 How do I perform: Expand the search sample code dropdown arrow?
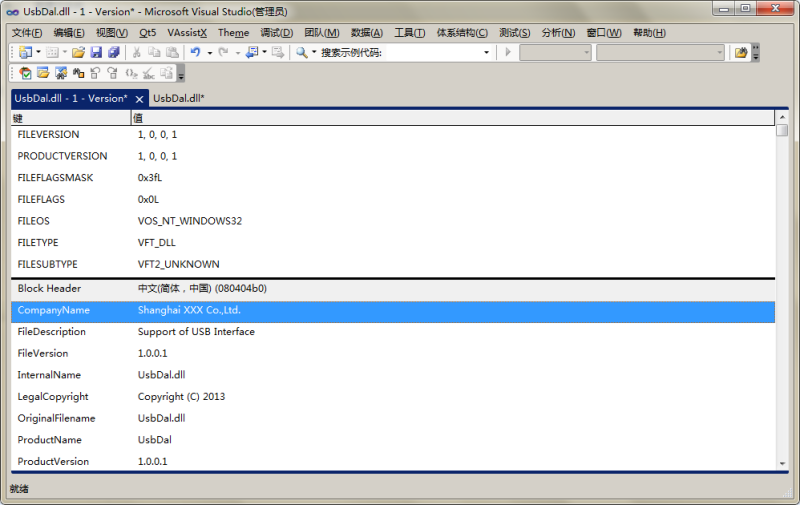[487, 52]
